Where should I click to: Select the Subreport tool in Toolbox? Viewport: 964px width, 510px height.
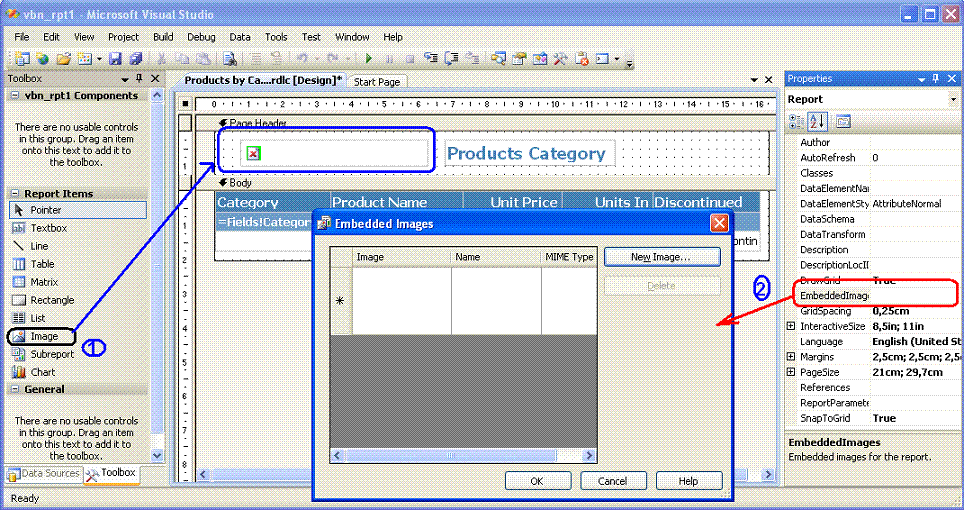(x=51, y=354)
